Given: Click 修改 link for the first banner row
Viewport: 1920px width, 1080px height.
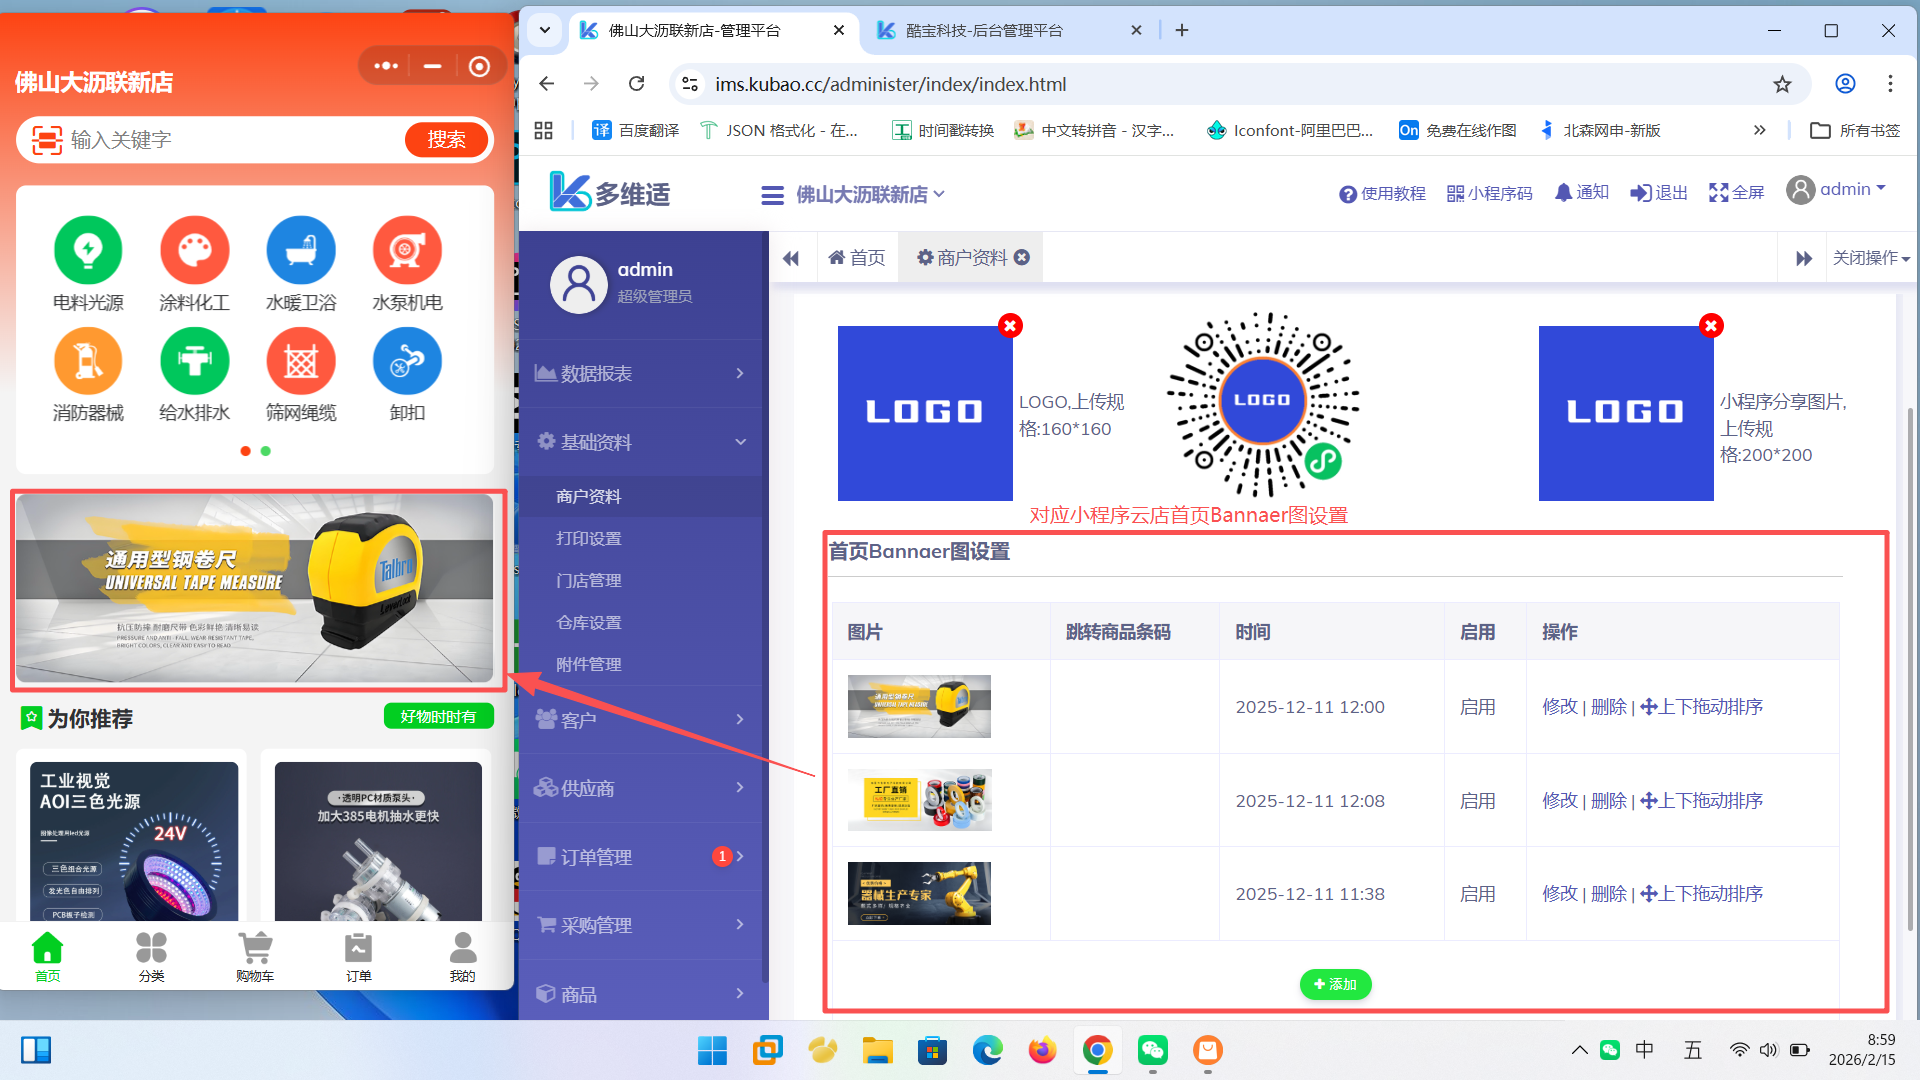Looking at the screenshot, I should pos(1559,707).
